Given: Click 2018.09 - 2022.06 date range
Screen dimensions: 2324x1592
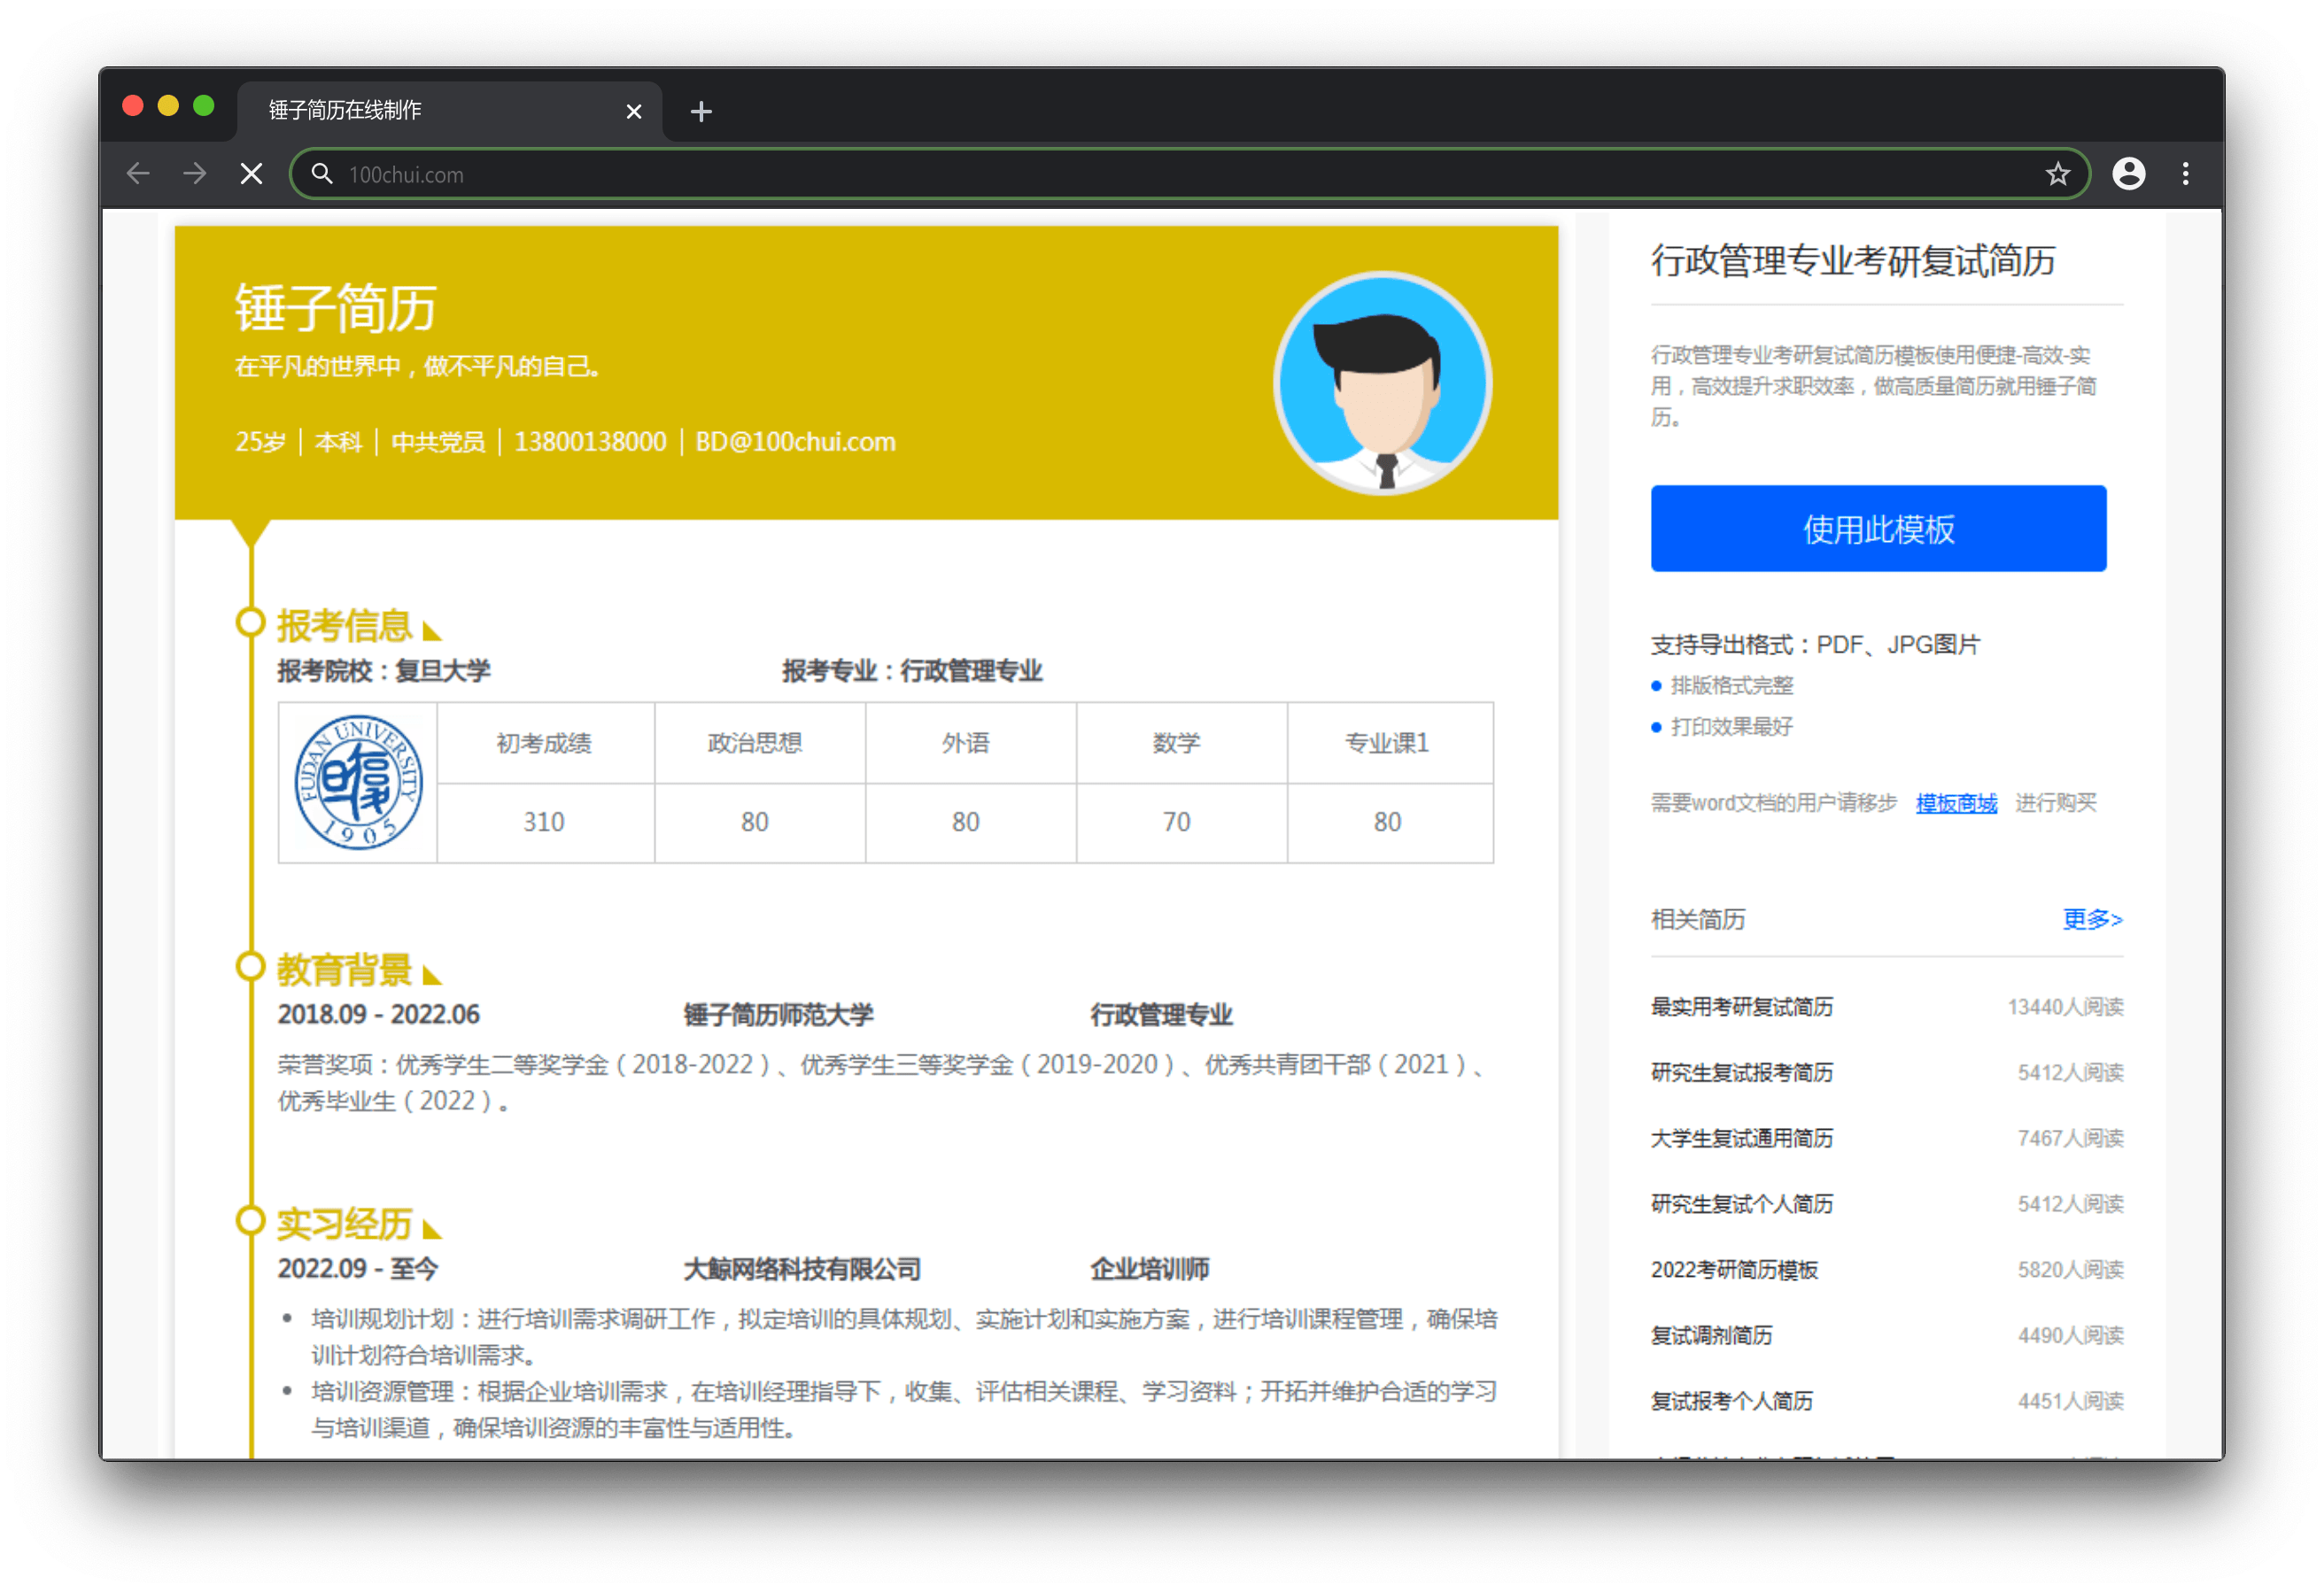Looking at the screenshot, I should pos(378,1015).
